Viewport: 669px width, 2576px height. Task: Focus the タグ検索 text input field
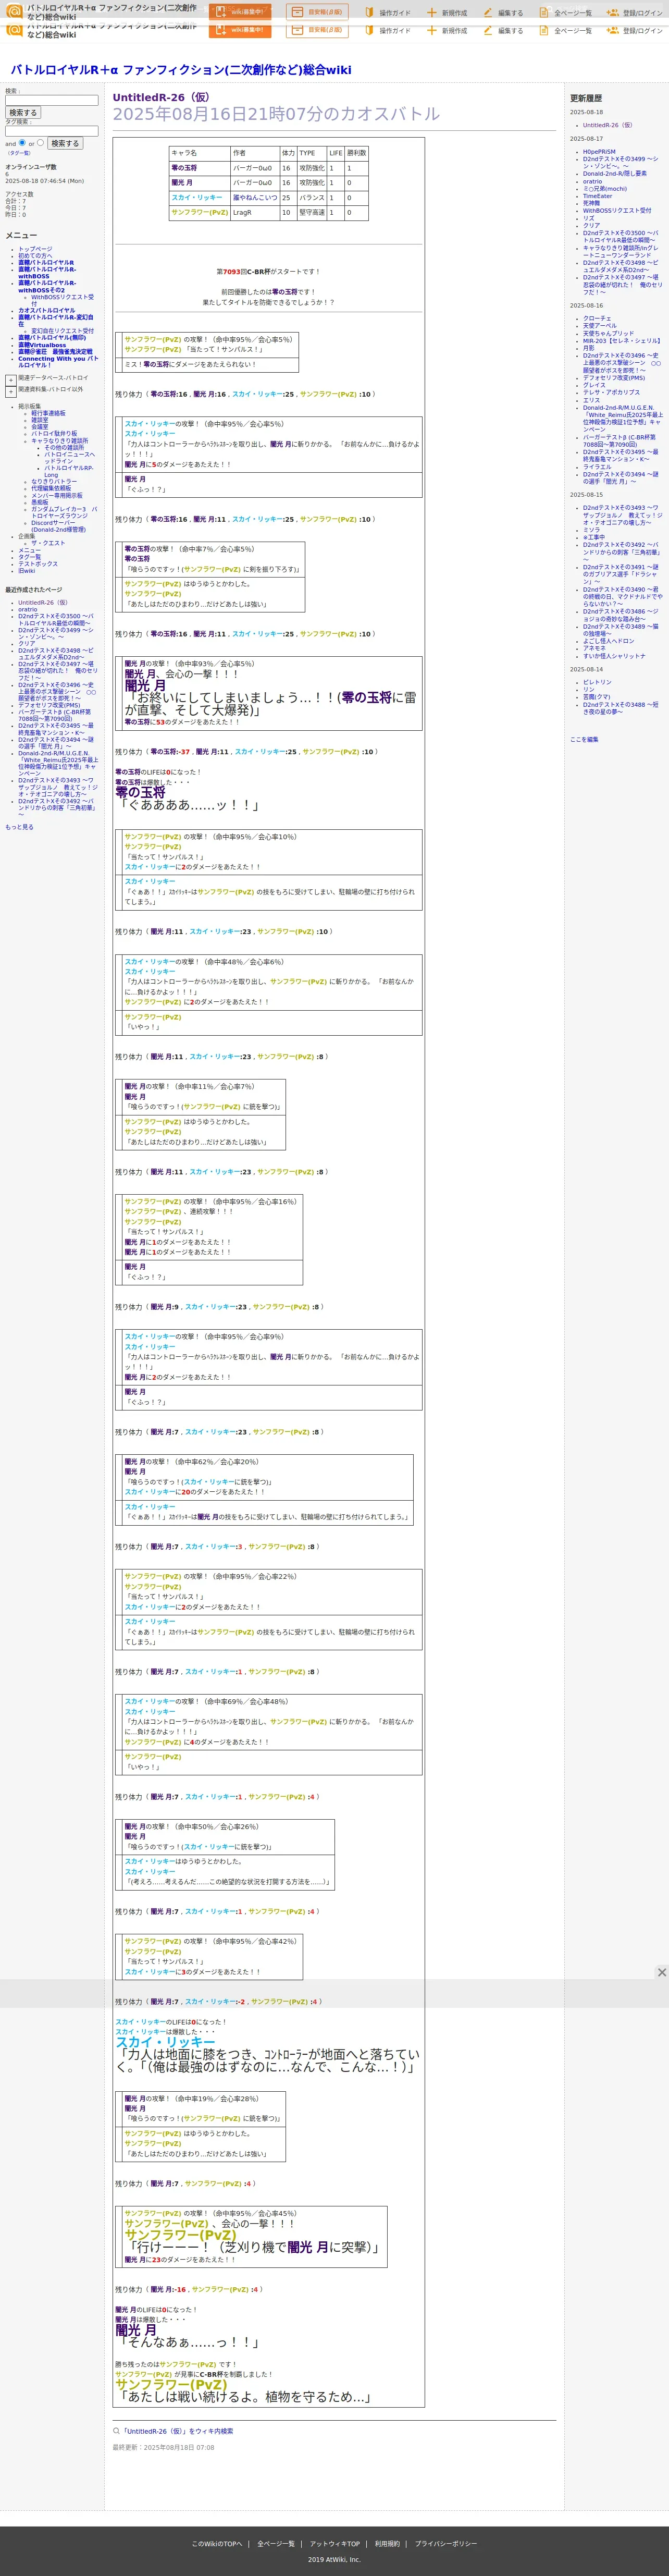52,131
